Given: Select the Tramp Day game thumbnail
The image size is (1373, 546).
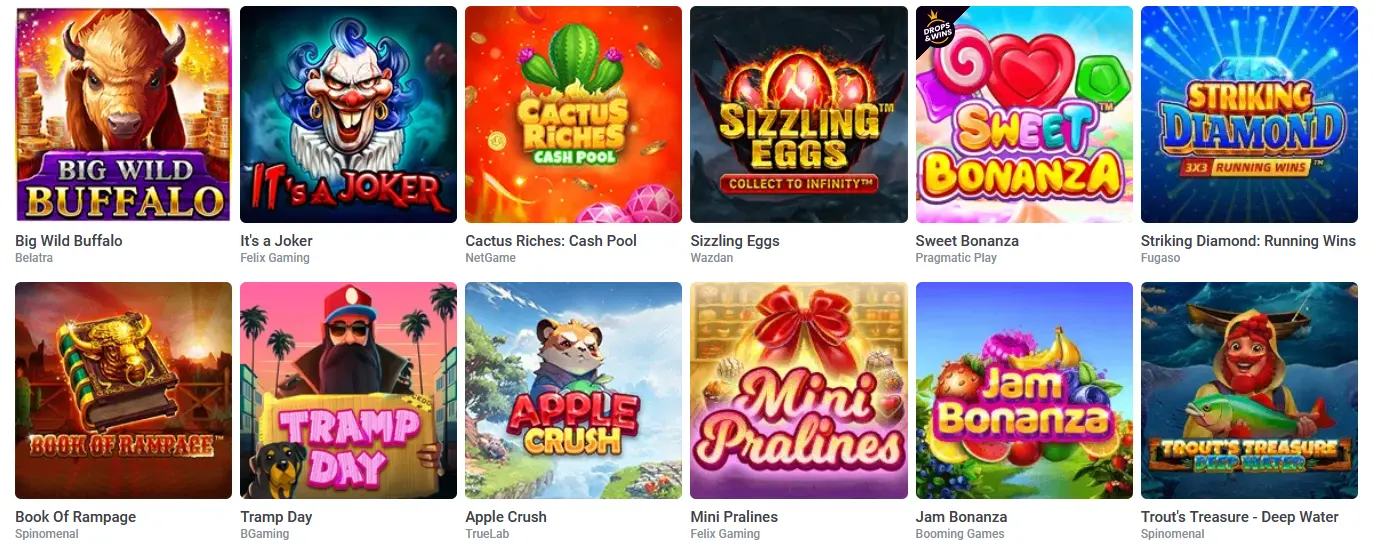Looking at the screenshot, I should [349, 390].
